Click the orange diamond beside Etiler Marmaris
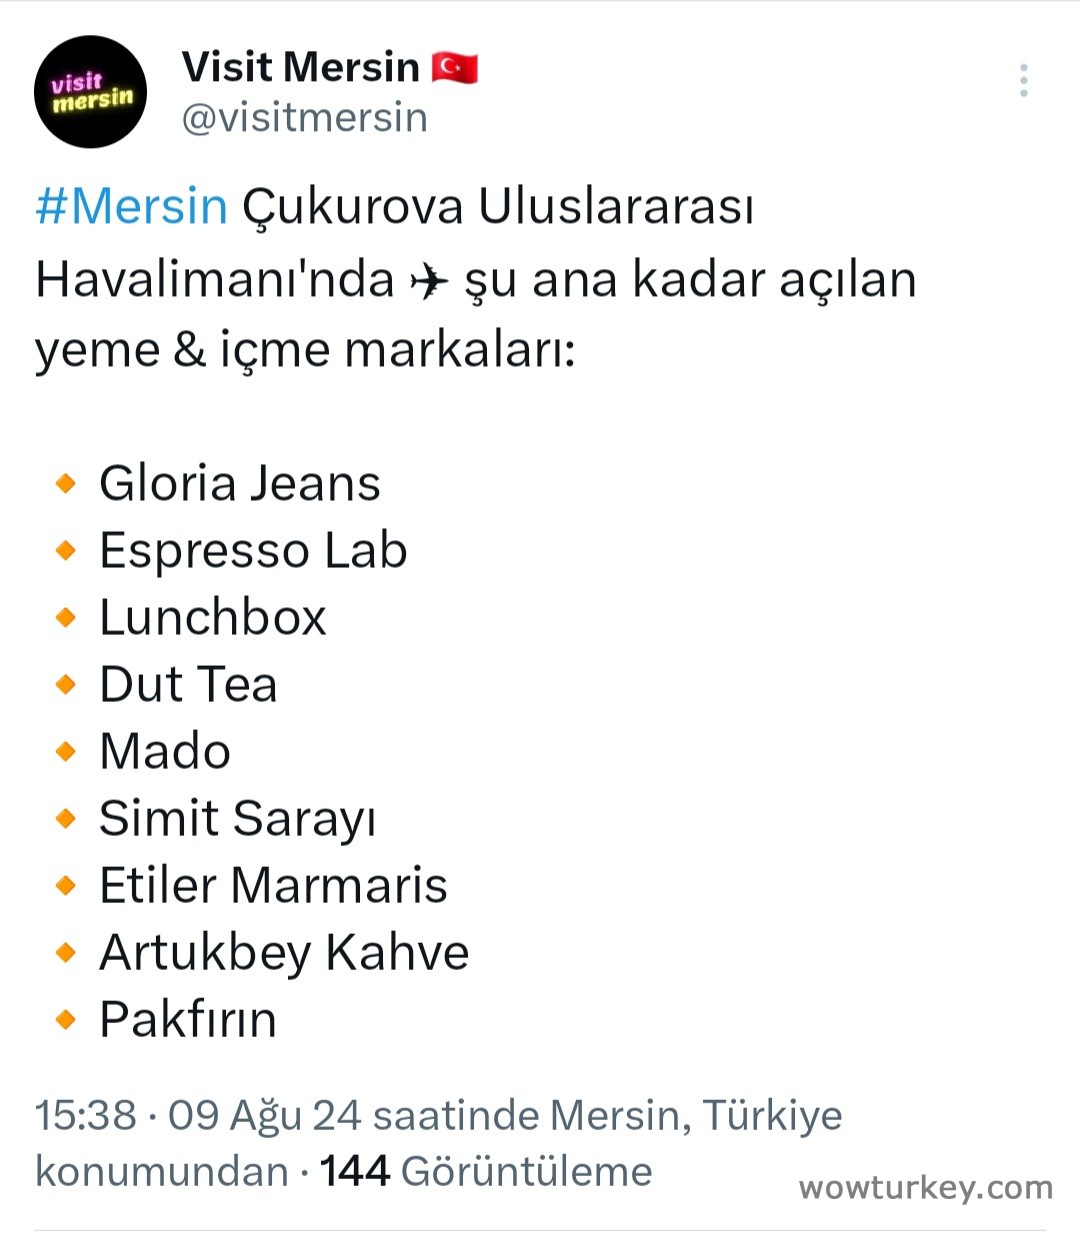 66,886
